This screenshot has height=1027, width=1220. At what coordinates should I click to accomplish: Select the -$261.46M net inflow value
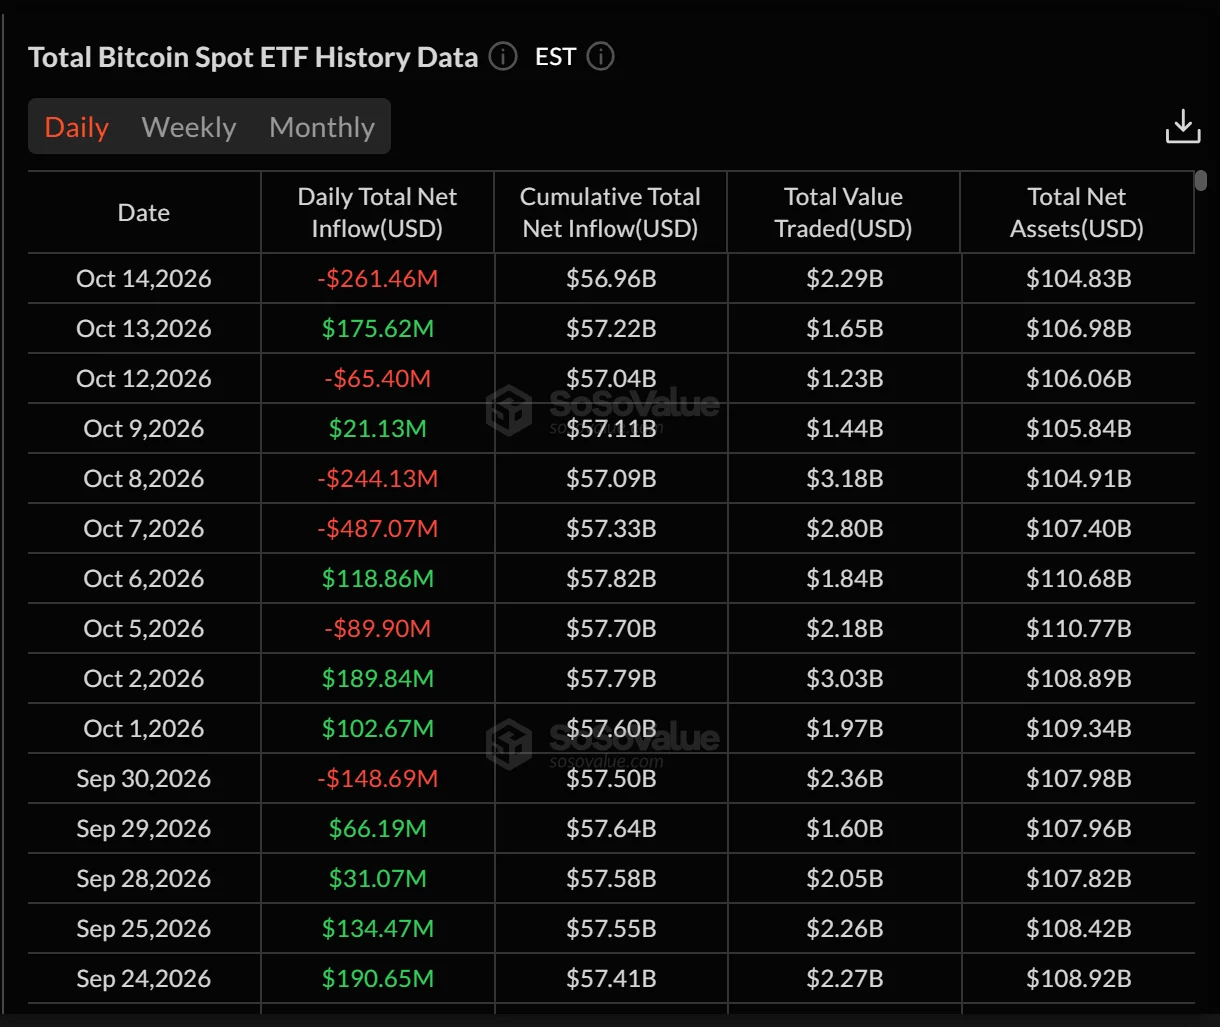(x=377, y=278)
